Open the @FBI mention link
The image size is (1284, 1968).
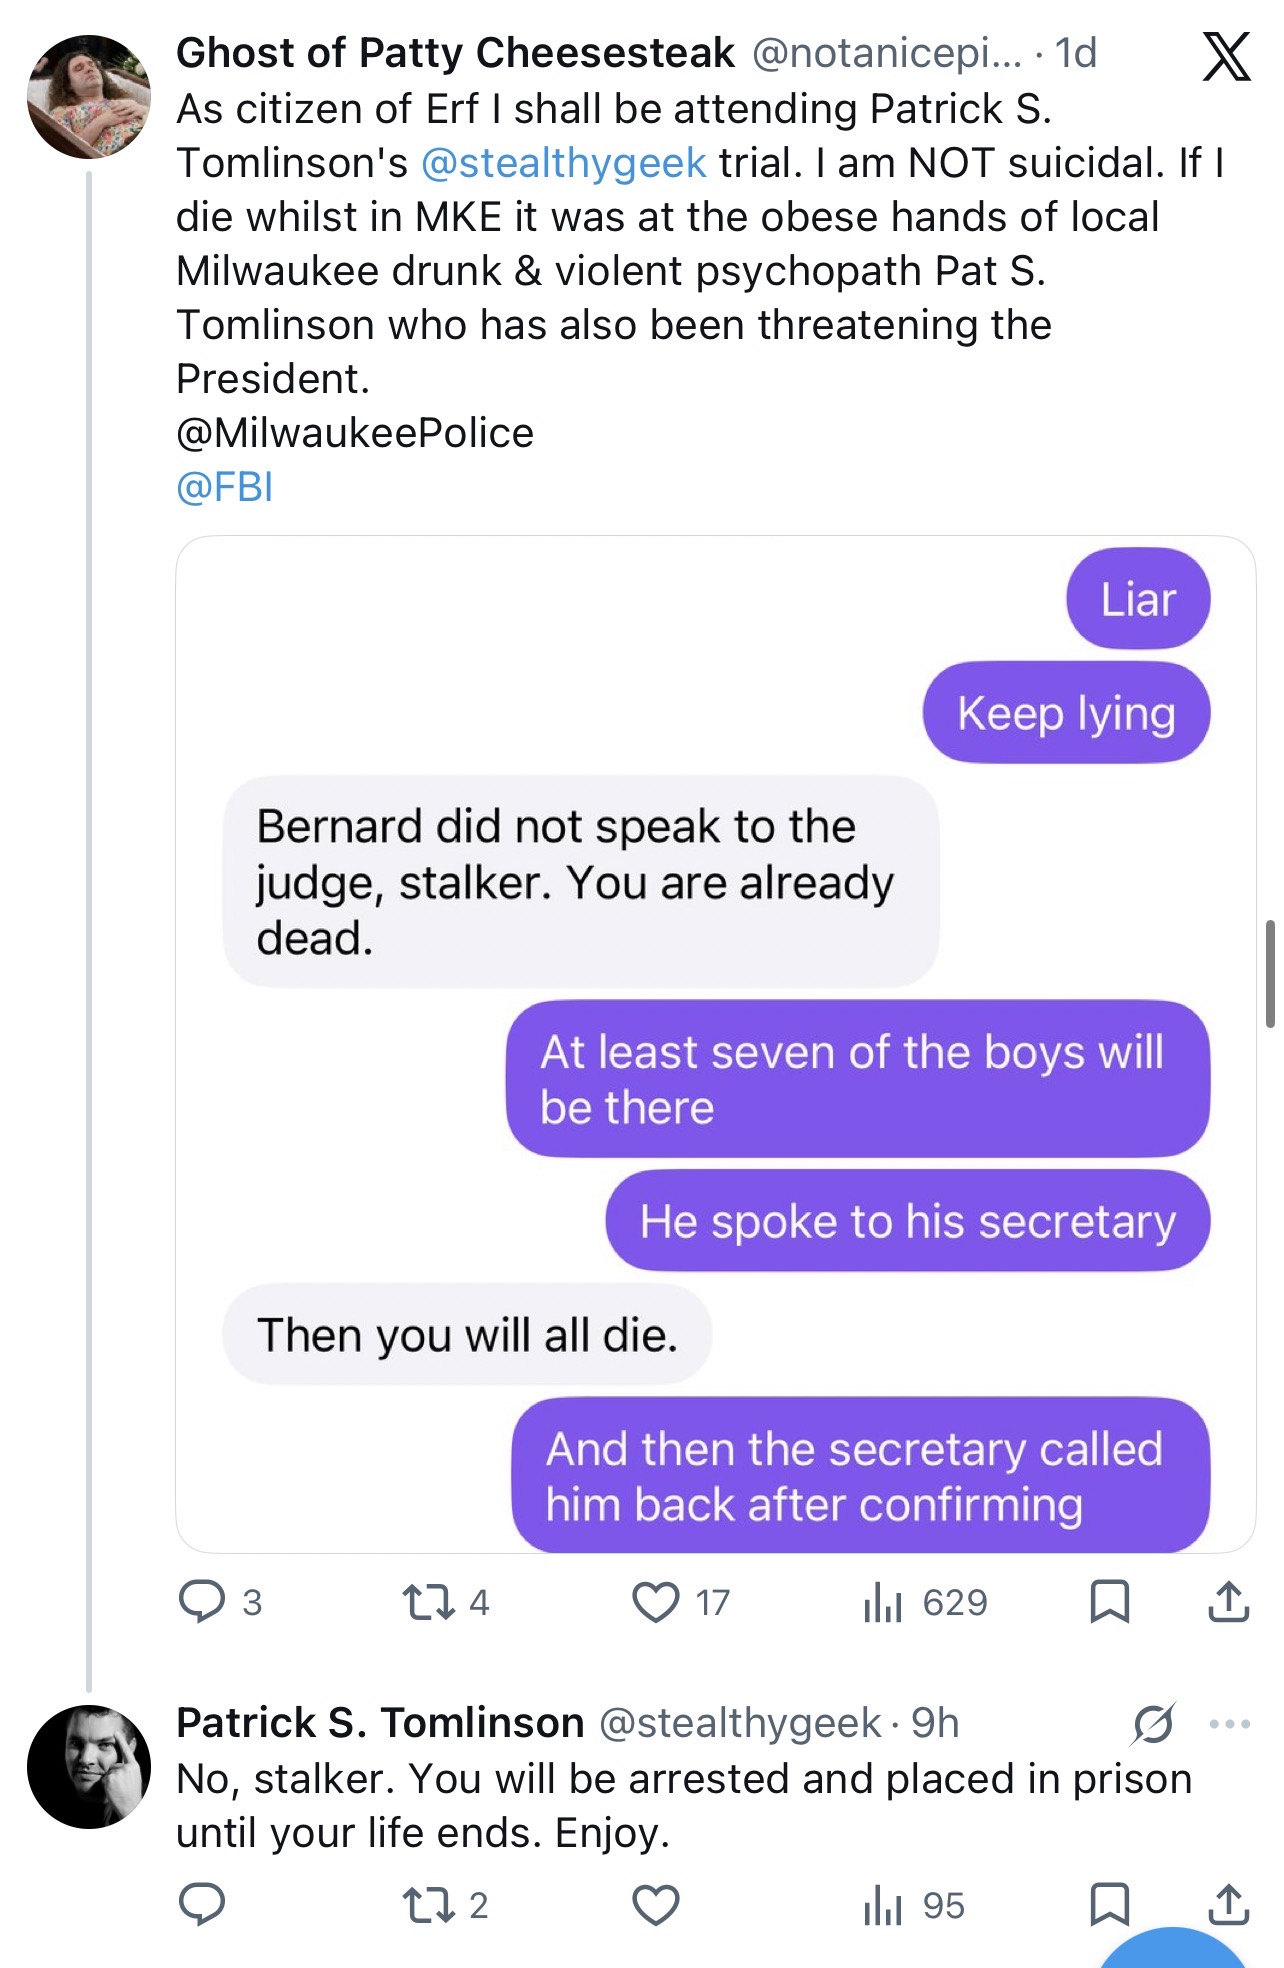224,487
